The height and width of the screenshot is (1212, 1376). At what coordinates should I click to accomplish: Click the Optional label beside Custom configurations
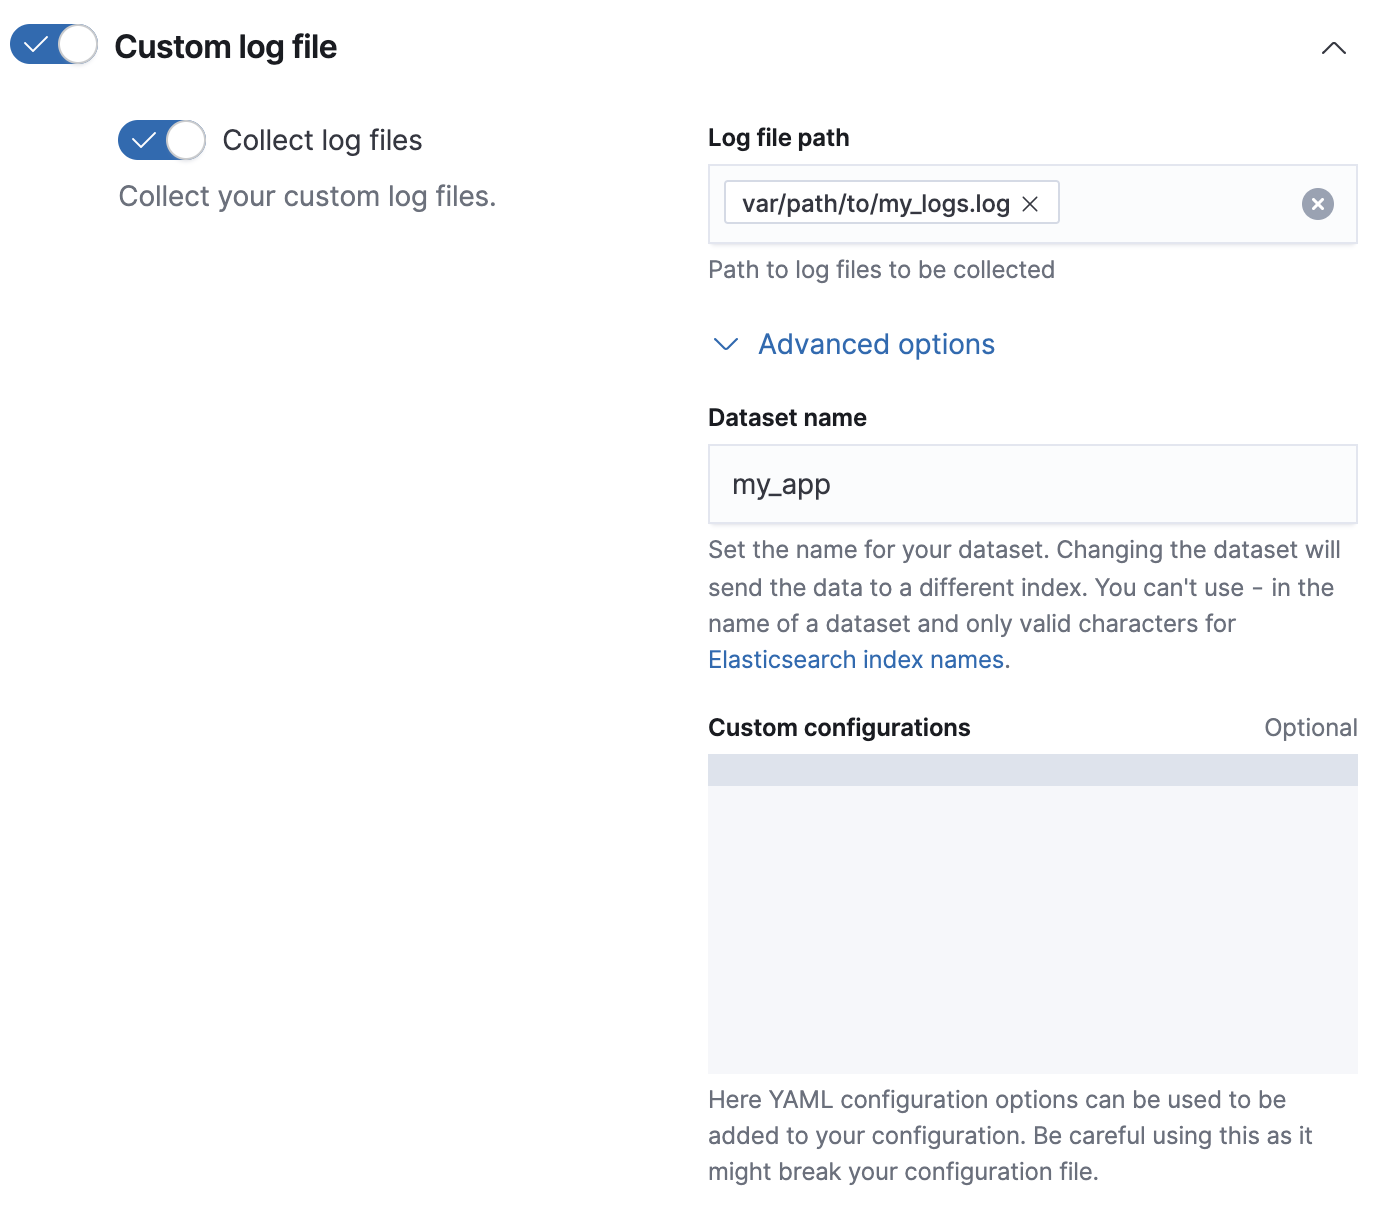click(x=1310, y=728)
